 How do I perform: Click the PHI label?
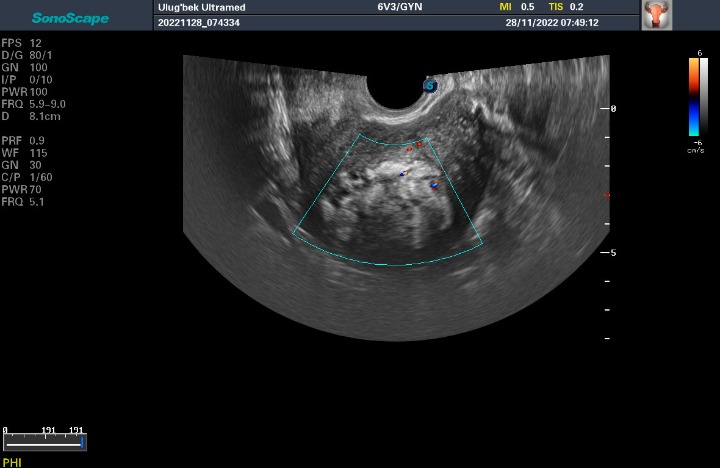click(x=12, y=462)
